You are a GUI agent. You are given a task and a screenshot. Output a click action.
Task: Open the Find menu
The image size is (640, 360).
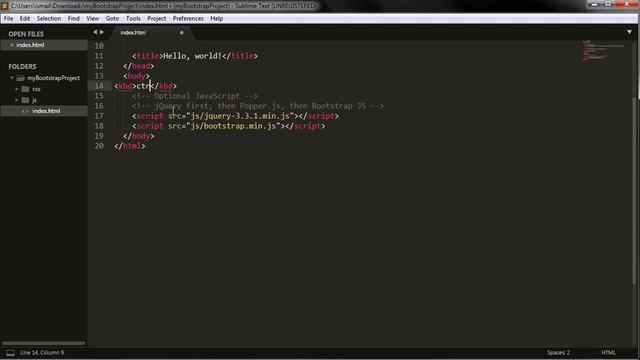[73, 18]
